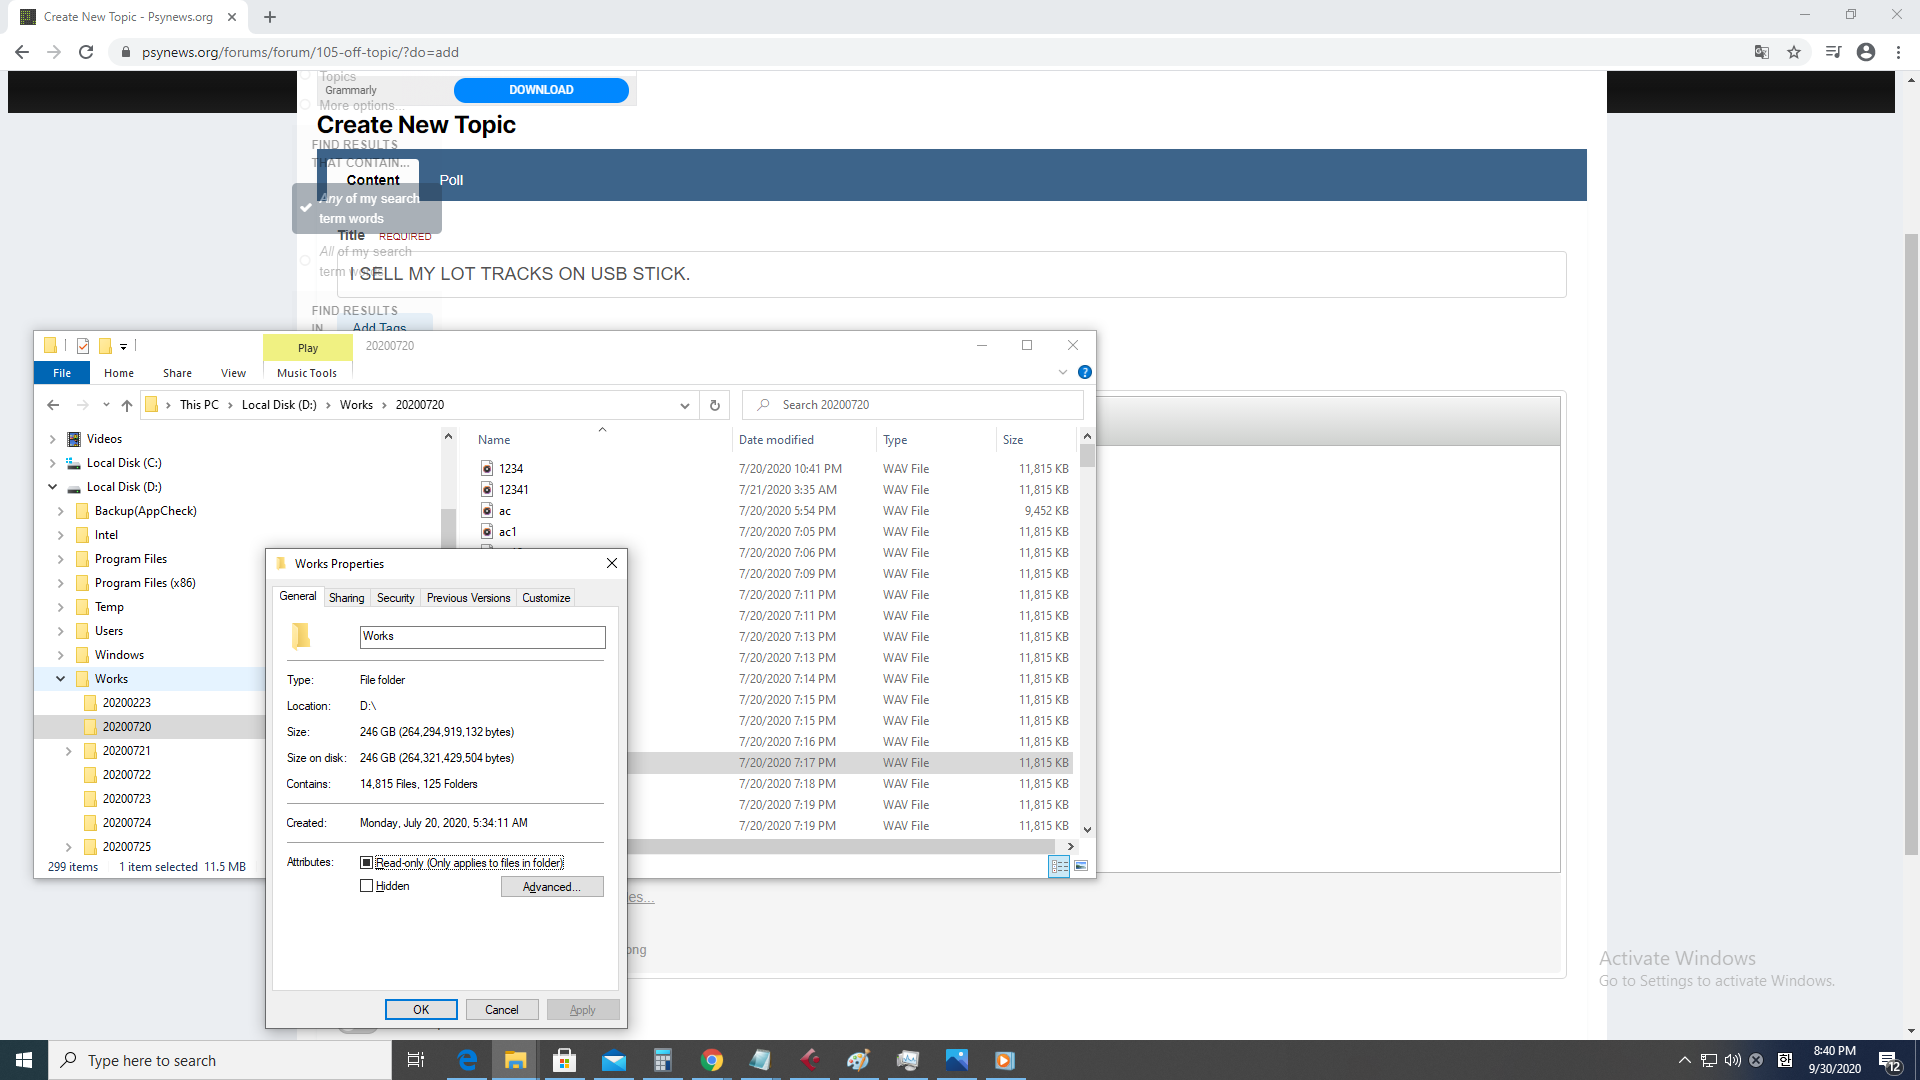Expand the 20200721 folder in the tree
This screenshot has height=1080, width=1920.
[68, 751]
